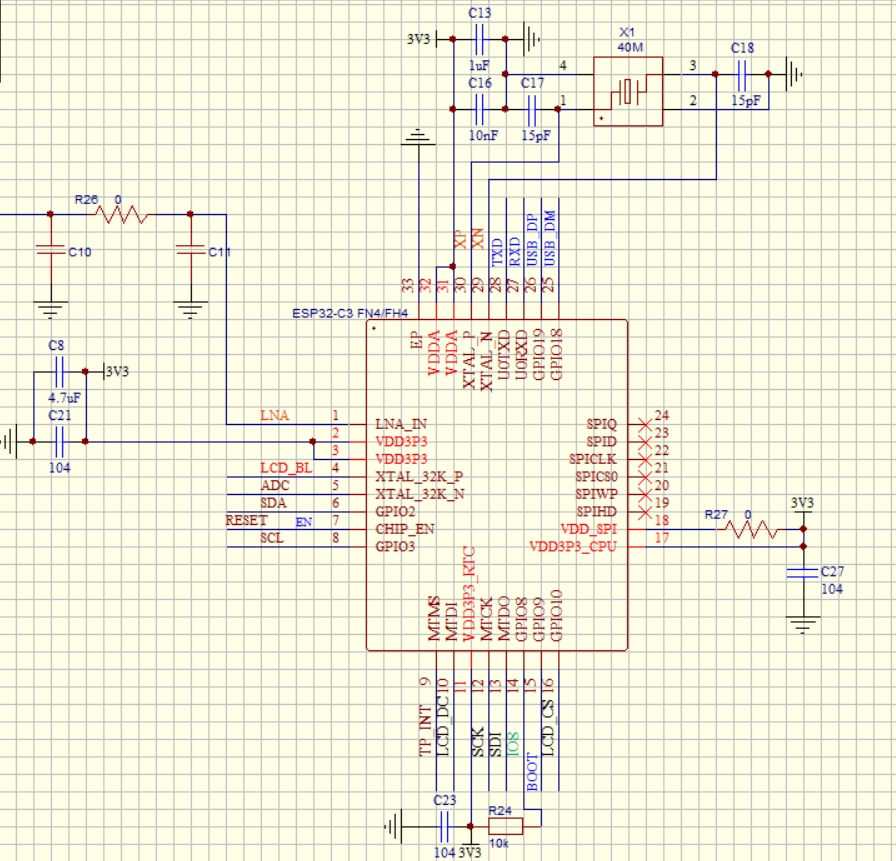This screenshot has height=861, width=896.
Task: Select capacitor C8 symbol
Action: [x=59, y=372]
